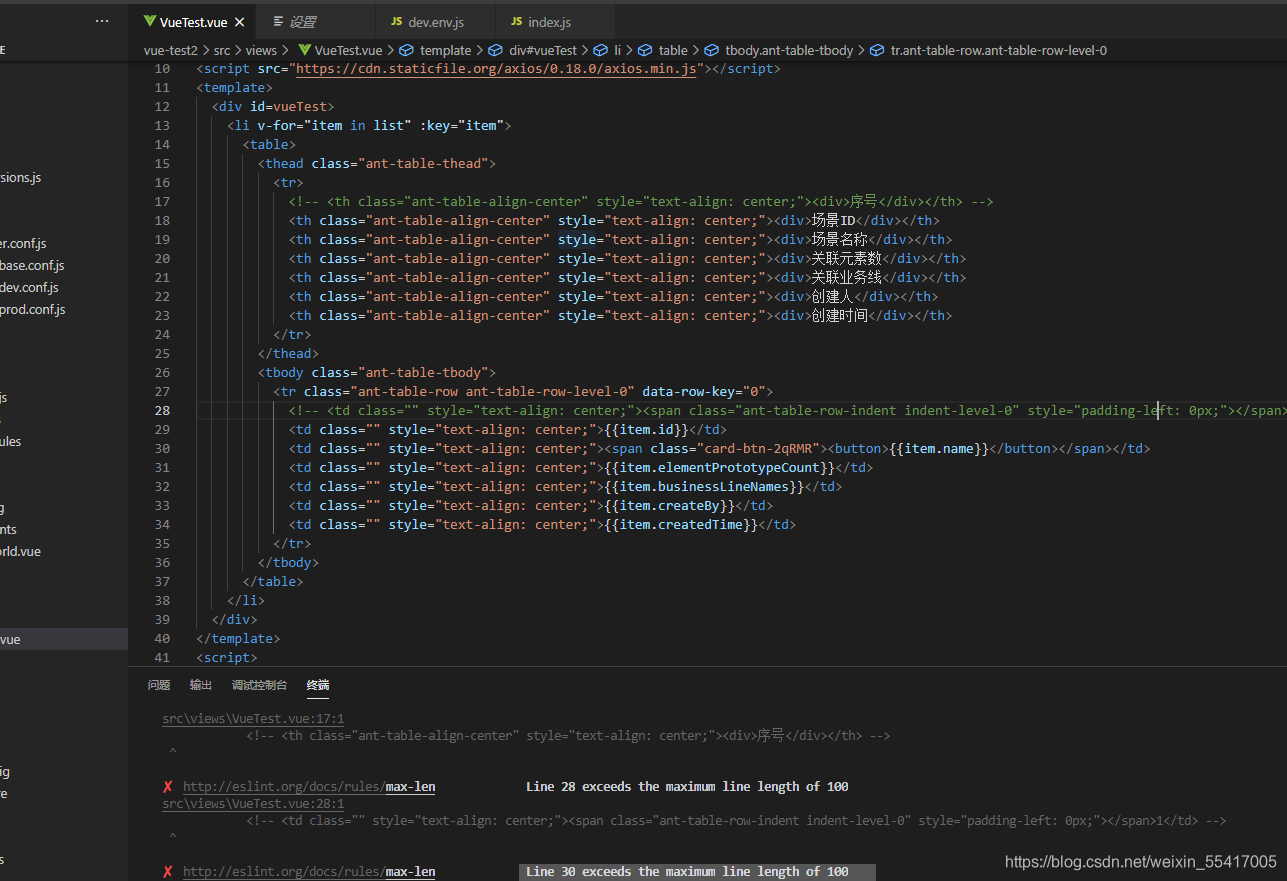Open the tr.ant-table-row breadcrumb symbol

pyautogui.click(x=989, y=50)
